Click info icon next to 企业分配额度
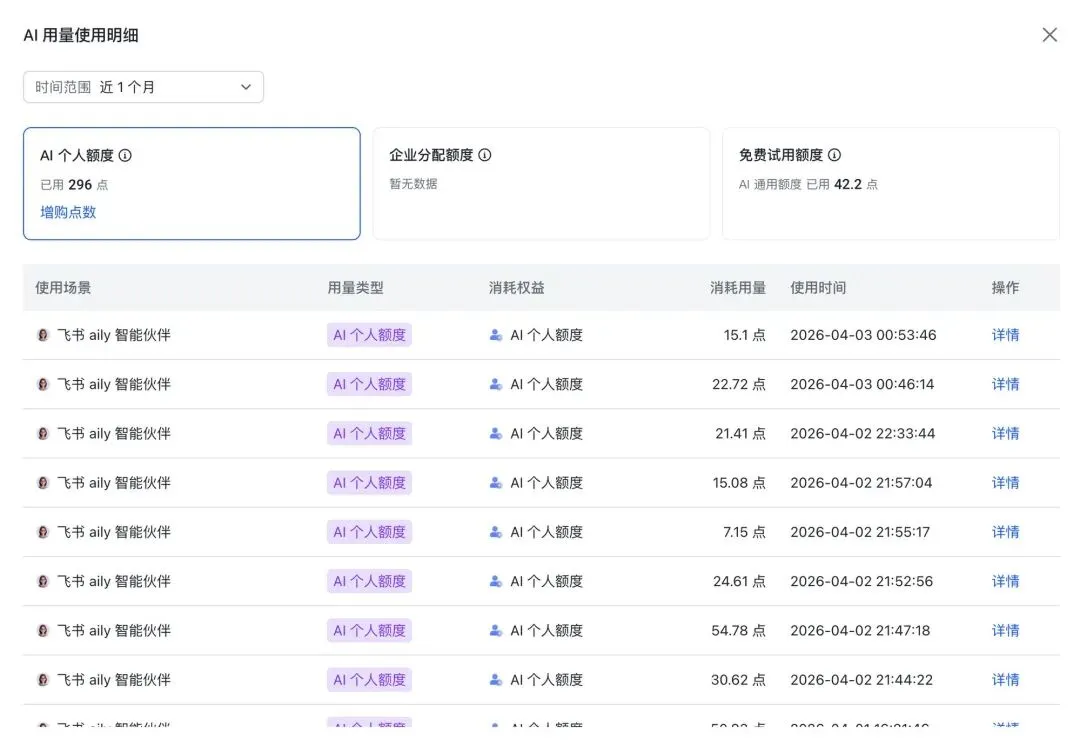 pos(485,155)
